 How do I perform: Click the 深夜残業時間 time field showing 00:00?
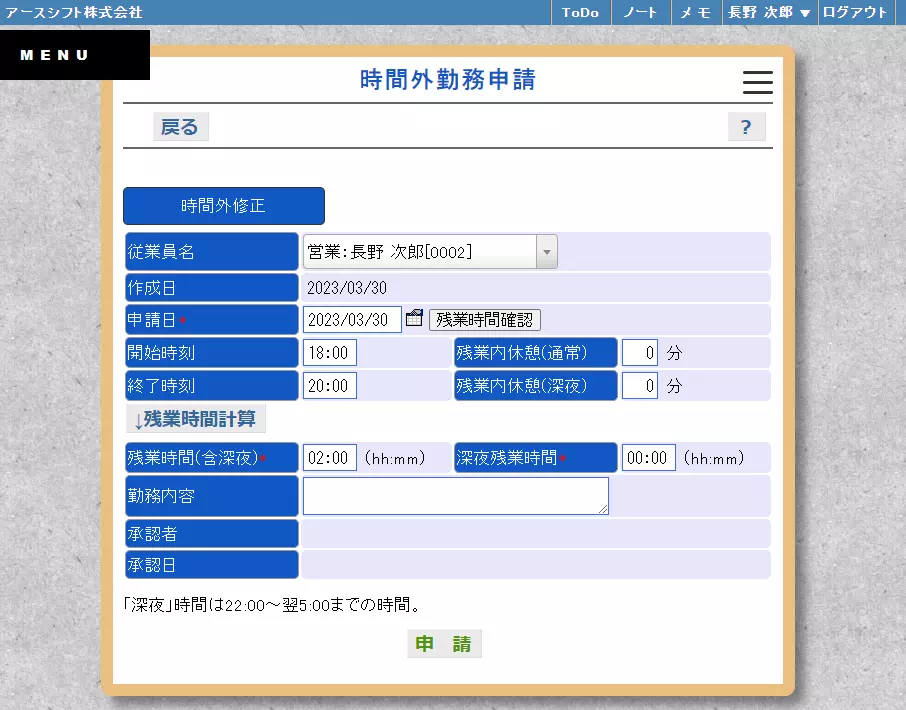pos(648,457)
